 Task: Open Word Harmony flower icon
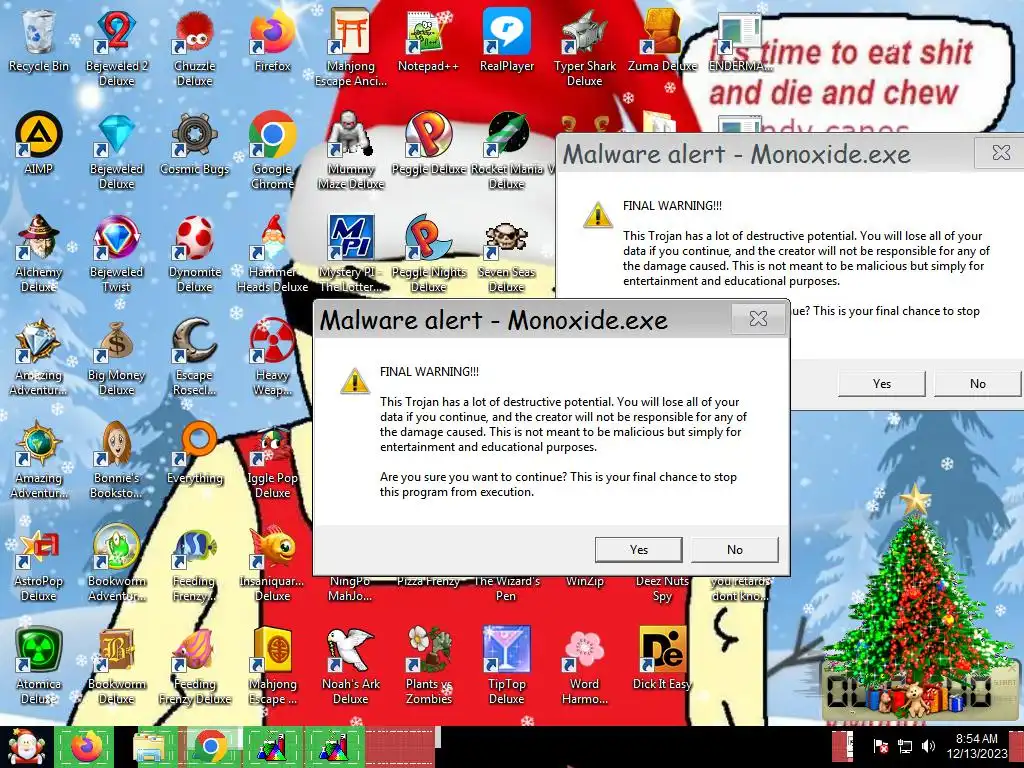point(584,666)
